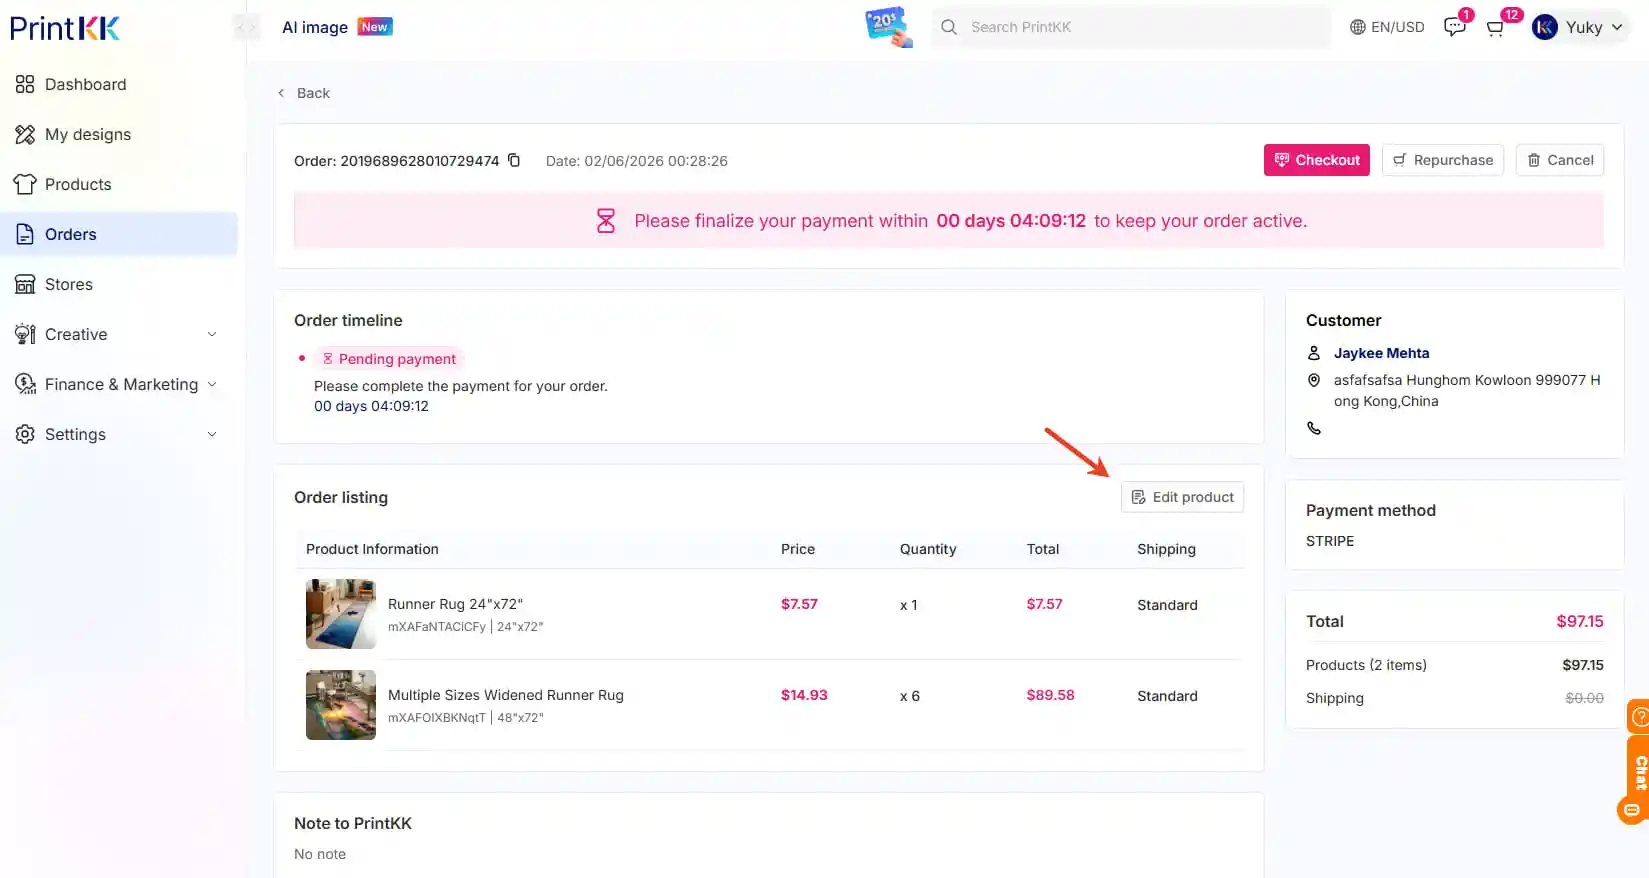1649x878 pixels.
Task: Click the $89.58 total value
Action: pos(1050,695)
